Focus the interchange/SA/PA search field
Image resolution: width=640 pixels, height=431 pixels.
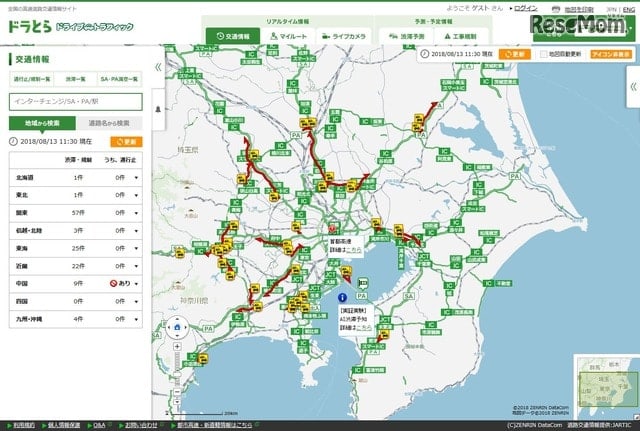point(76,102)
